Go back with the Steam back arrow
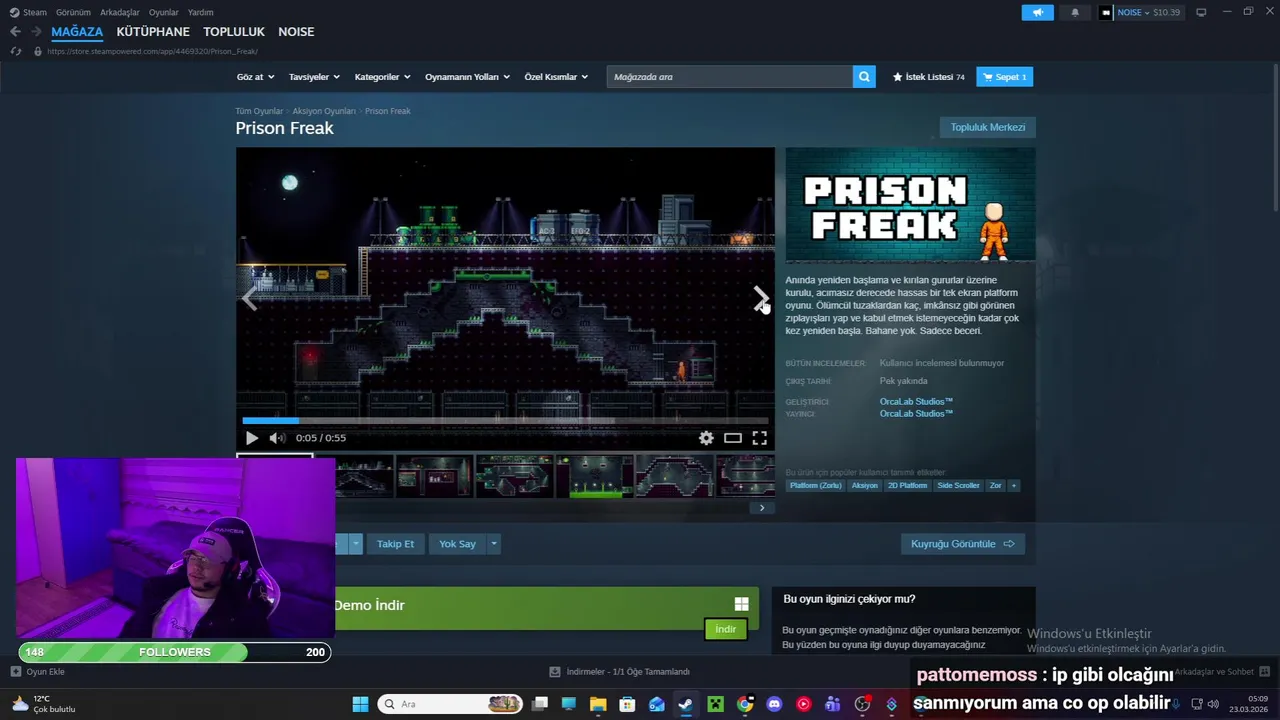This screenshot has width=1280, height=720. pos(15,32)
